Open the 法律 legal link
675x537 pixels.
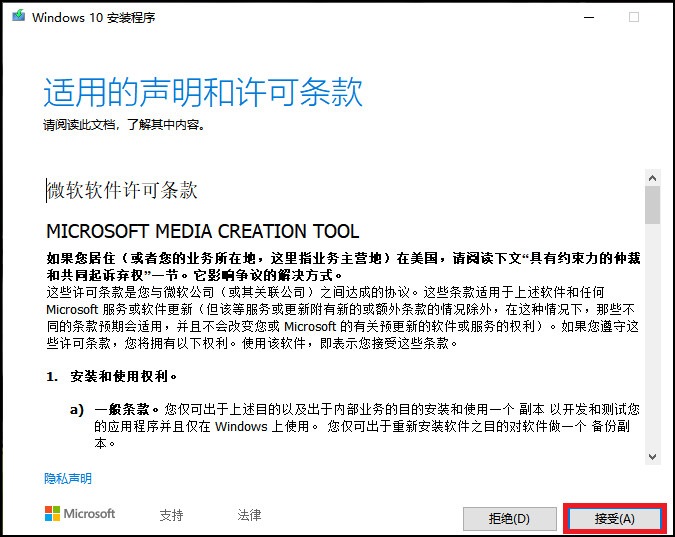click(249, 515)
